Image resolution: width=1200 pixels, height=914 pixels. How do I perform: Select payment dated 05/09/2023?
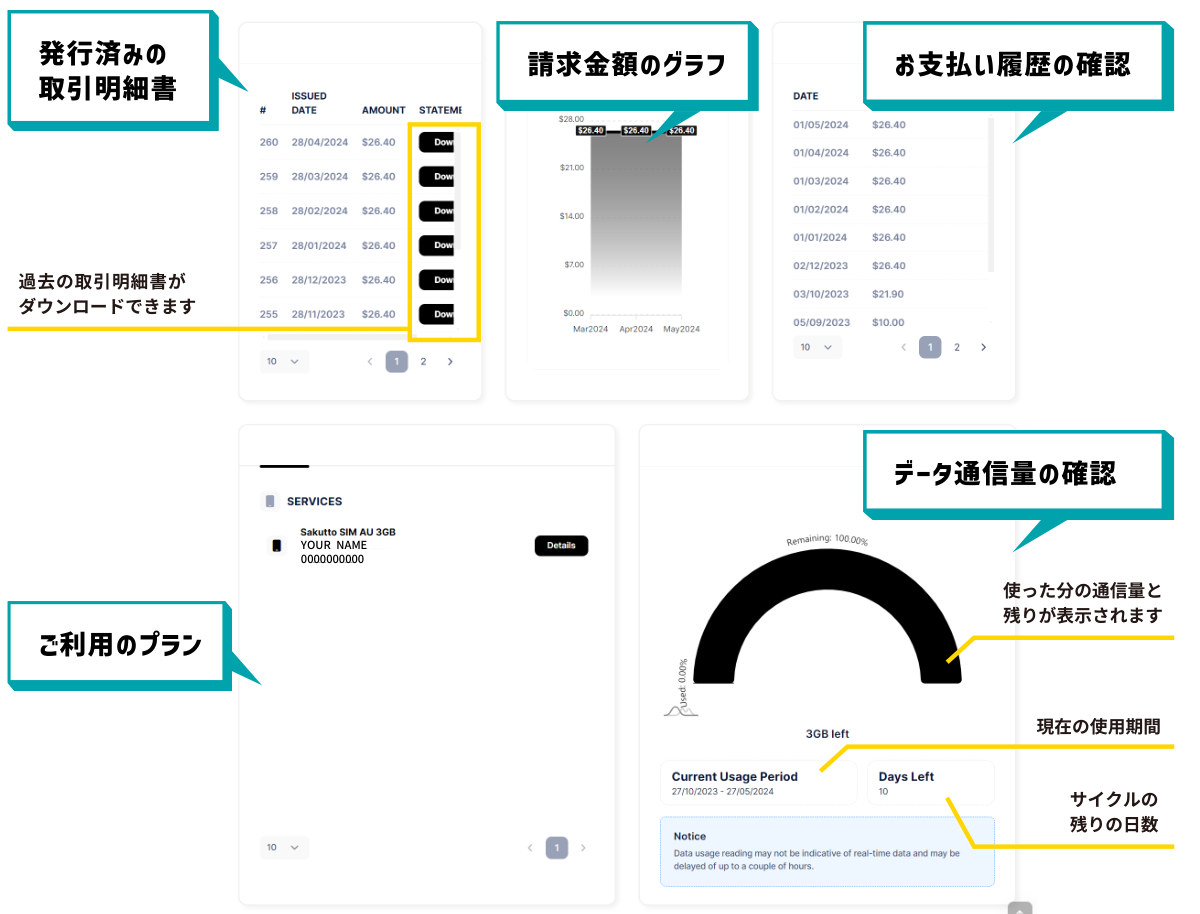tap(821, 322)
